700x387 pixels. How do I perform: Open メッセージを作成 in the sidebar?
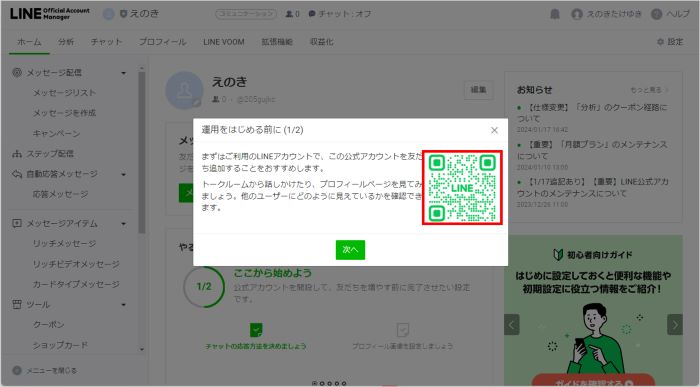pyautogui.click(x=64, y=113)
